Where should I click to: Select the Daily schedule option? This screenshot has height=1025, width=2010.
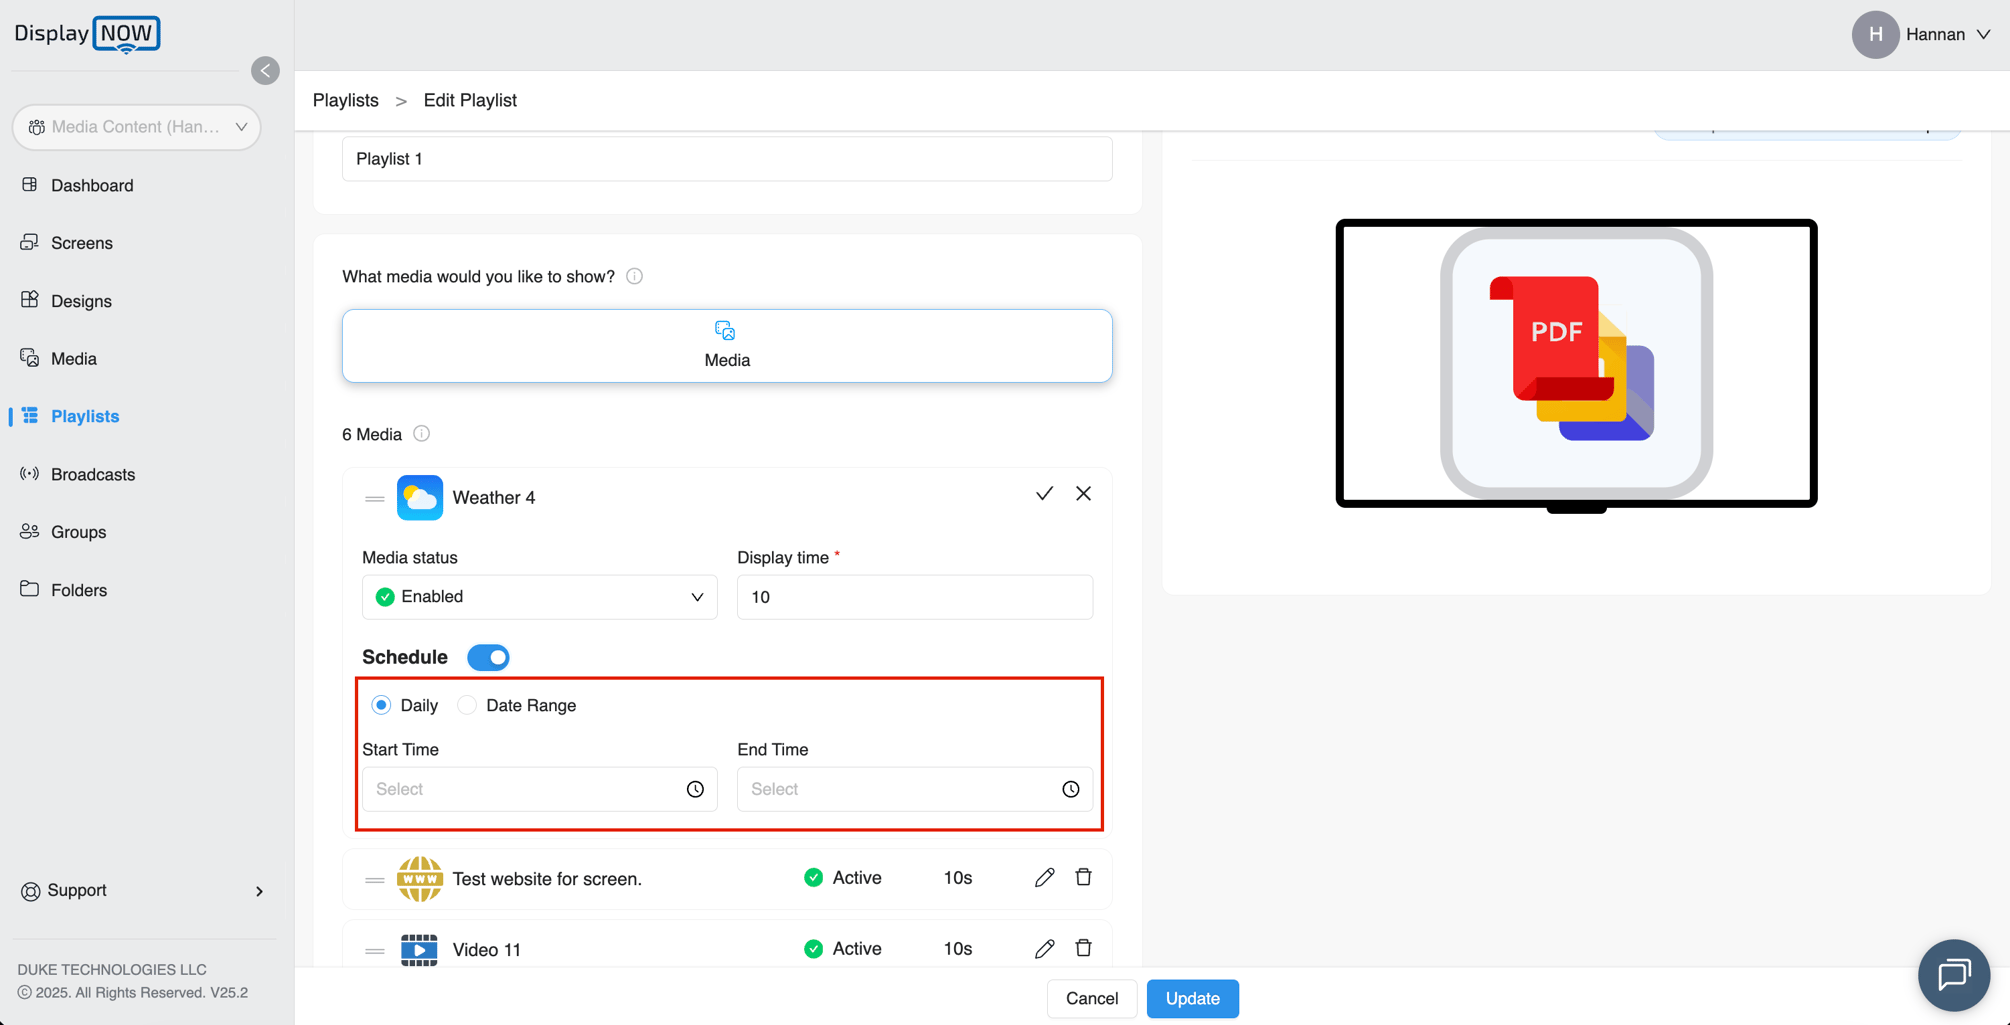(x=382, y=705)
